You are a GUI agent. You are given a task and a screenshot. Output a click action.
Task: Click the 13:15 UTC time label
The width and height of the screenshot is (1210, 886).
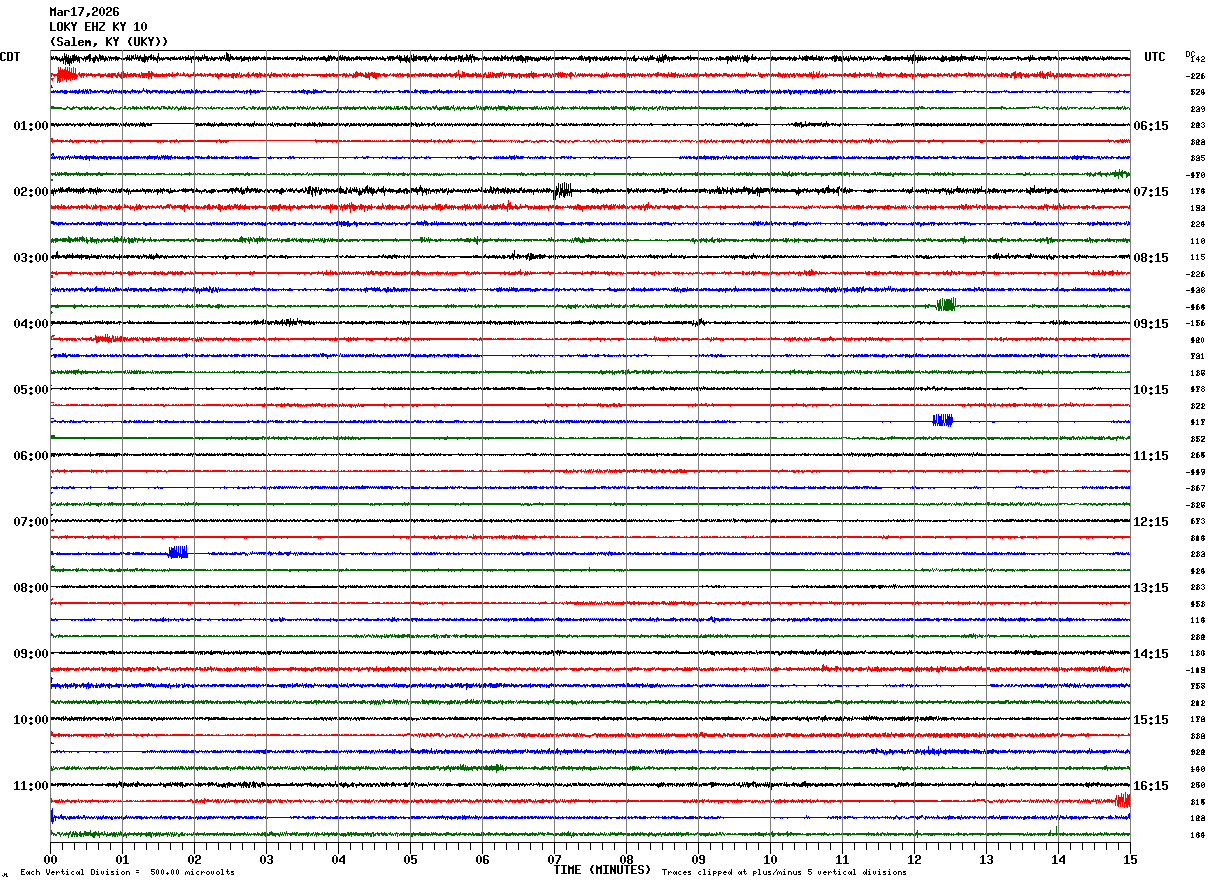(x=1150, y=588)
